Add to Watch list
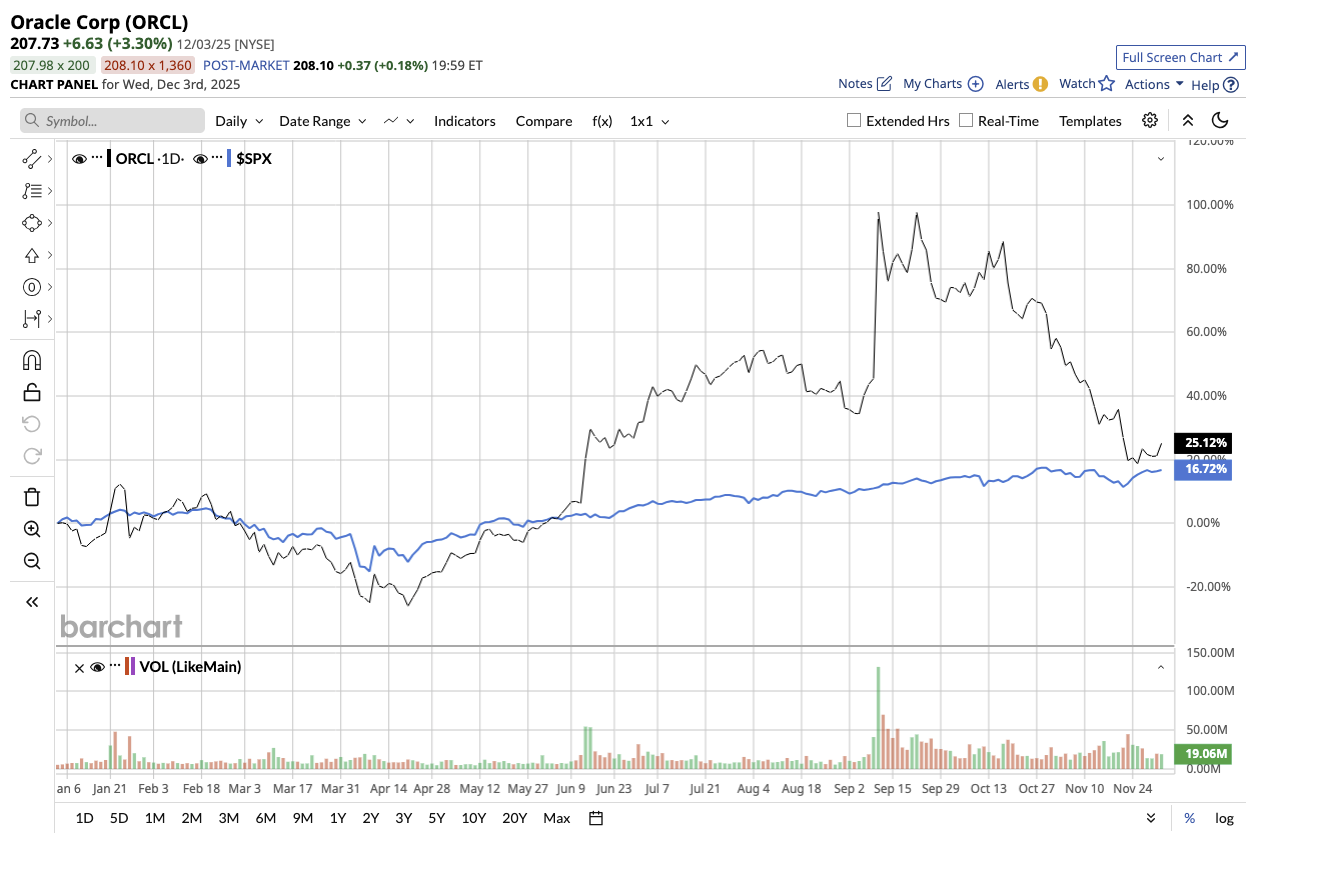Screen dimensions: 1338x876 tap(1086, 84)
